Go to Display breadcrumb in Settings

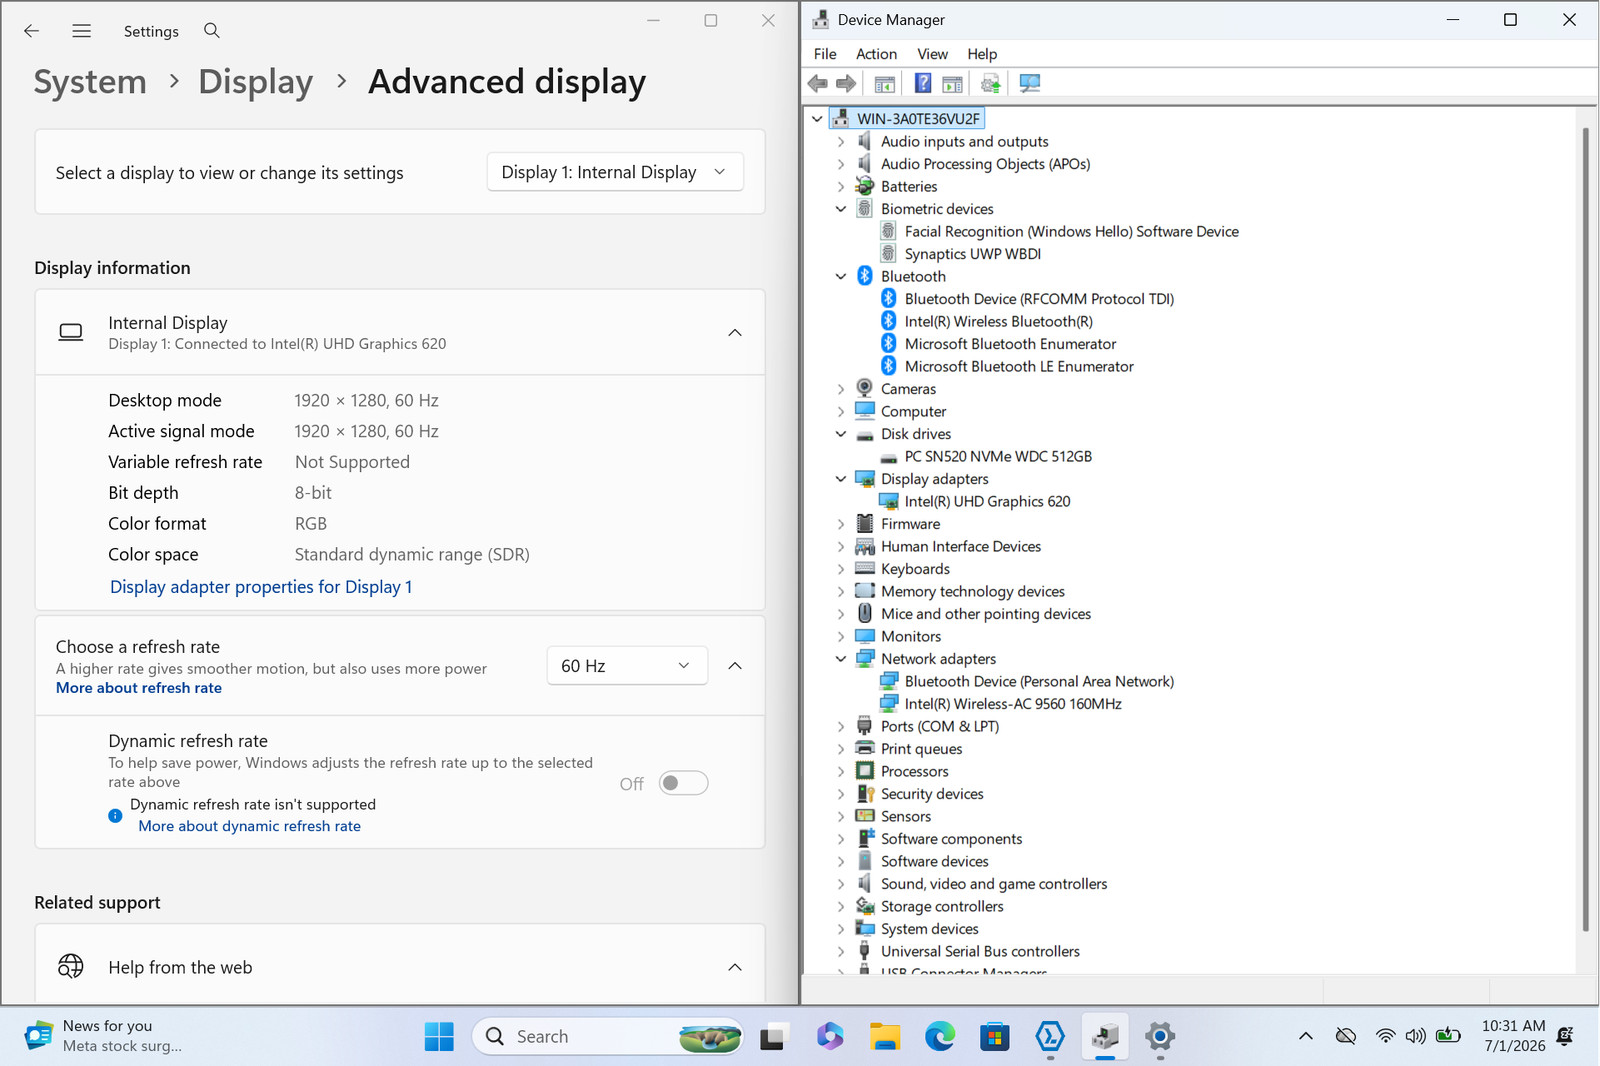pos(256,82)
